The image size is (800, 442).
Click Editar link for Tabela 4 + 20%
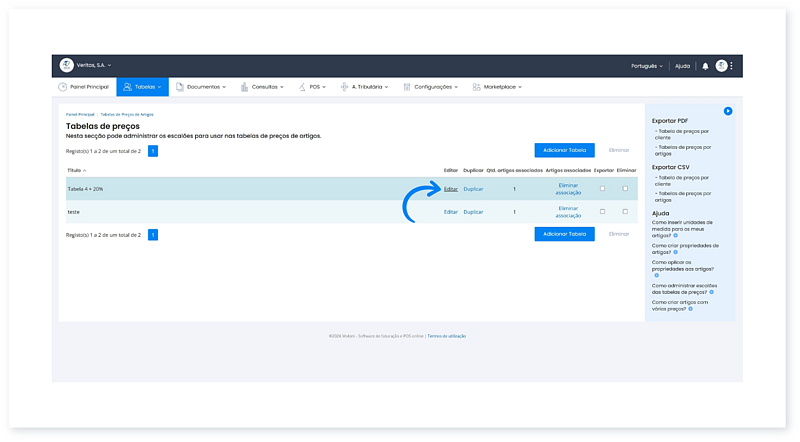(x=451, y=188)
